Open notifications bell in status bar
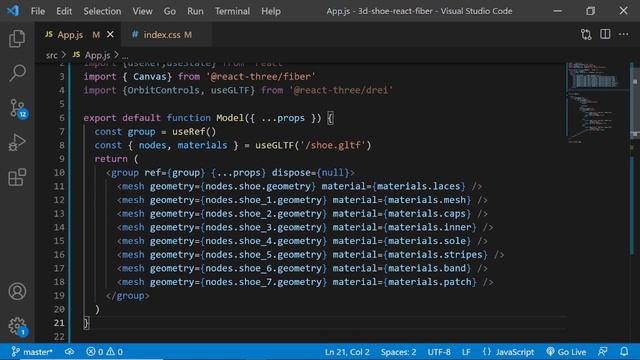The height and width of the screenshot is (360, 640). (624, 351)
